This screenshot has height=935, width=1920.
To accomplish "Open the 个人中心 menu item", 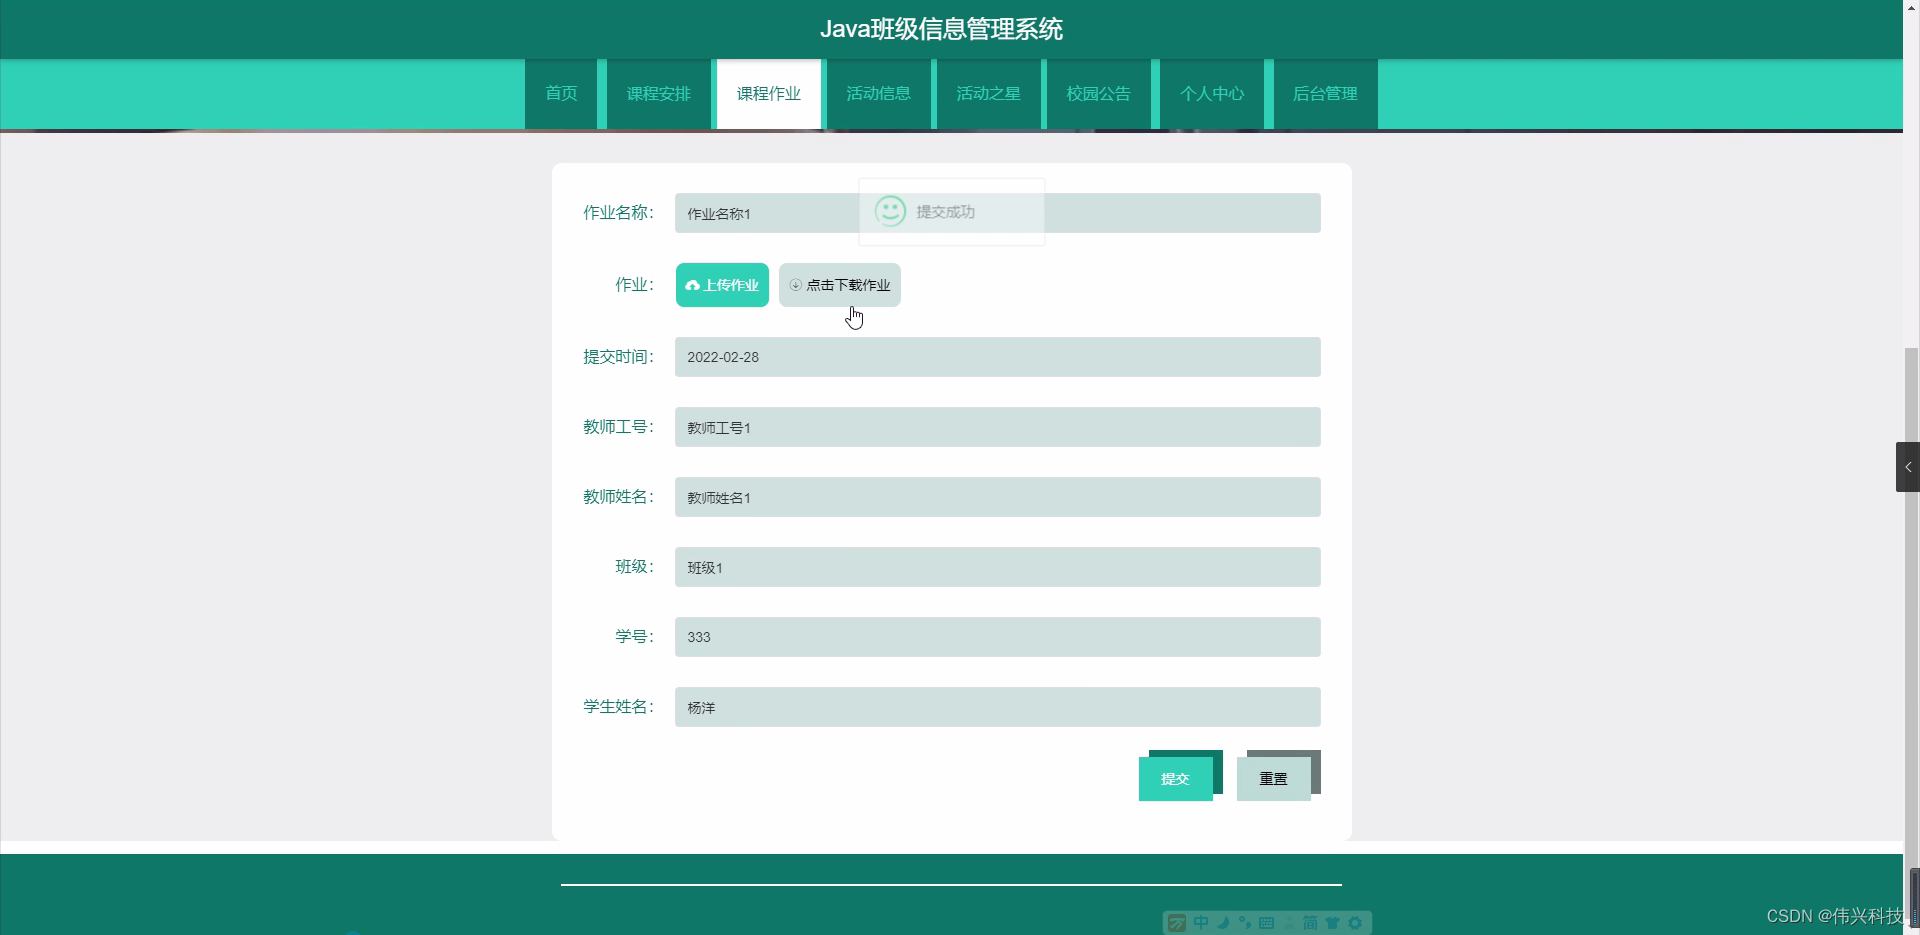I will tap(1211, 93).
